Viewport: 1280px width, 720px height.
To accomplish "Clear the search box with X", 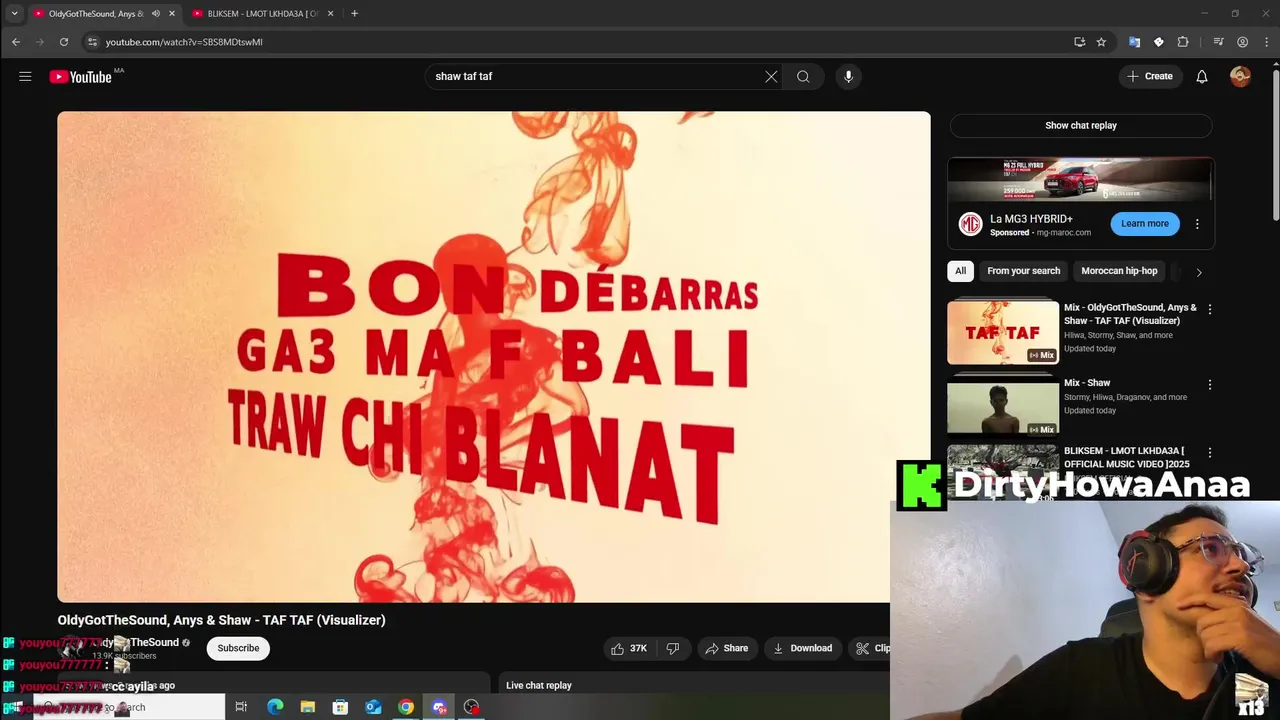I will pyautogui.click(x=771, y=76).
